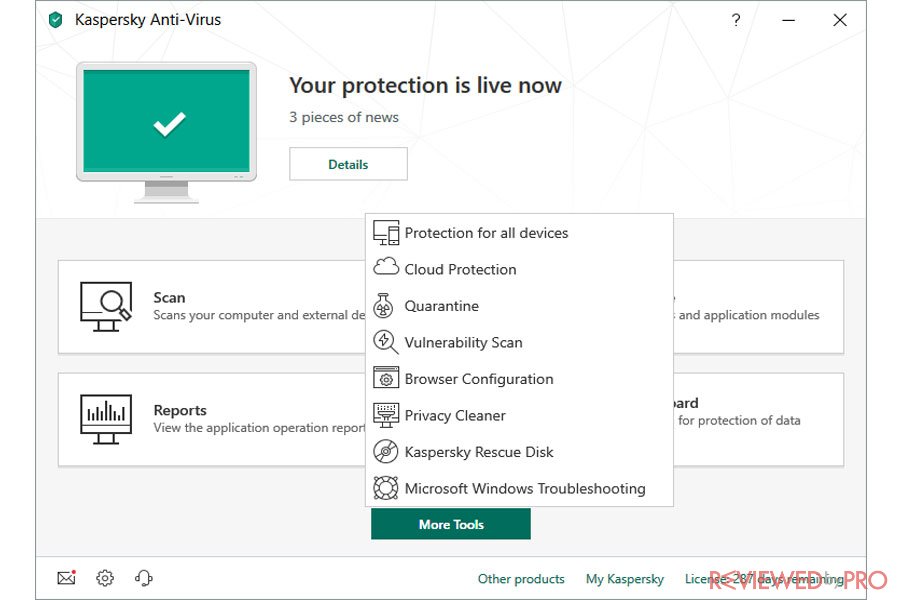This screenshot has width=900, height=600.
Task: Click the Cloud Protection cloud icon
Action: click(386, 267)
